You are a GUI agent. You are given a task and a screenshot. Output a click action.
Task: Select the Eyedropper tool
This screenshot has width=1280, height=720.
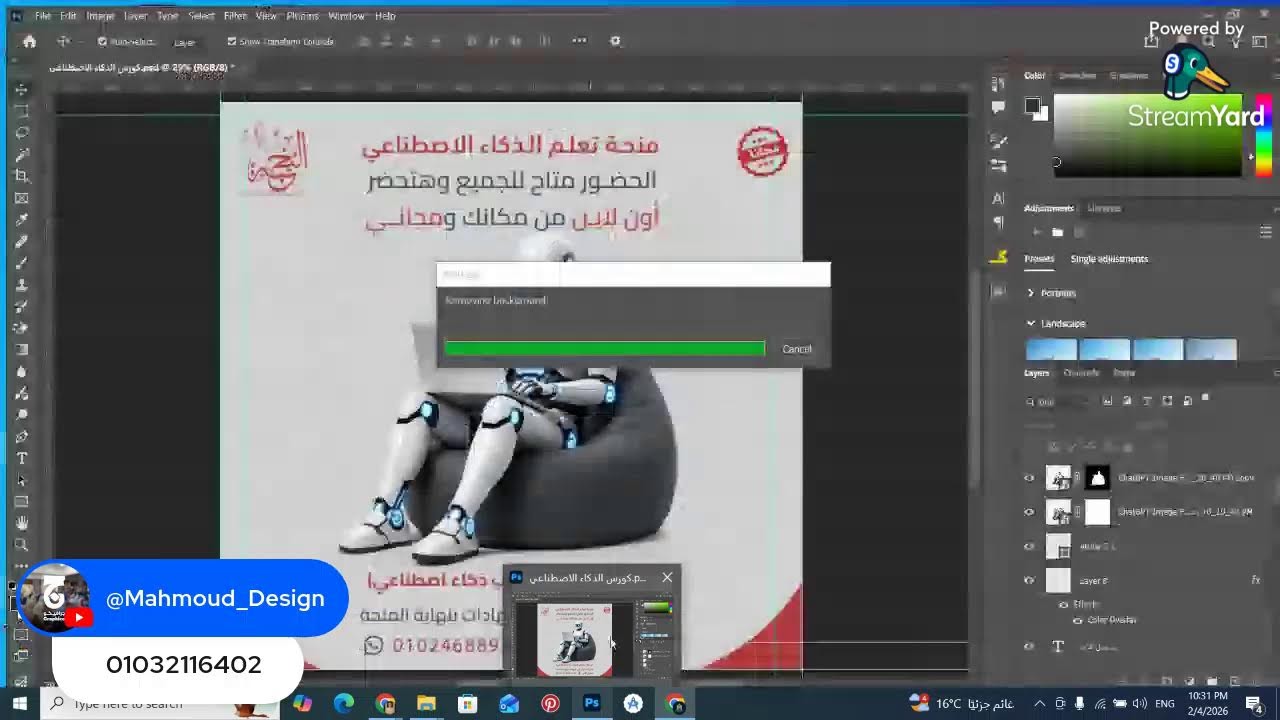point(21,220)
